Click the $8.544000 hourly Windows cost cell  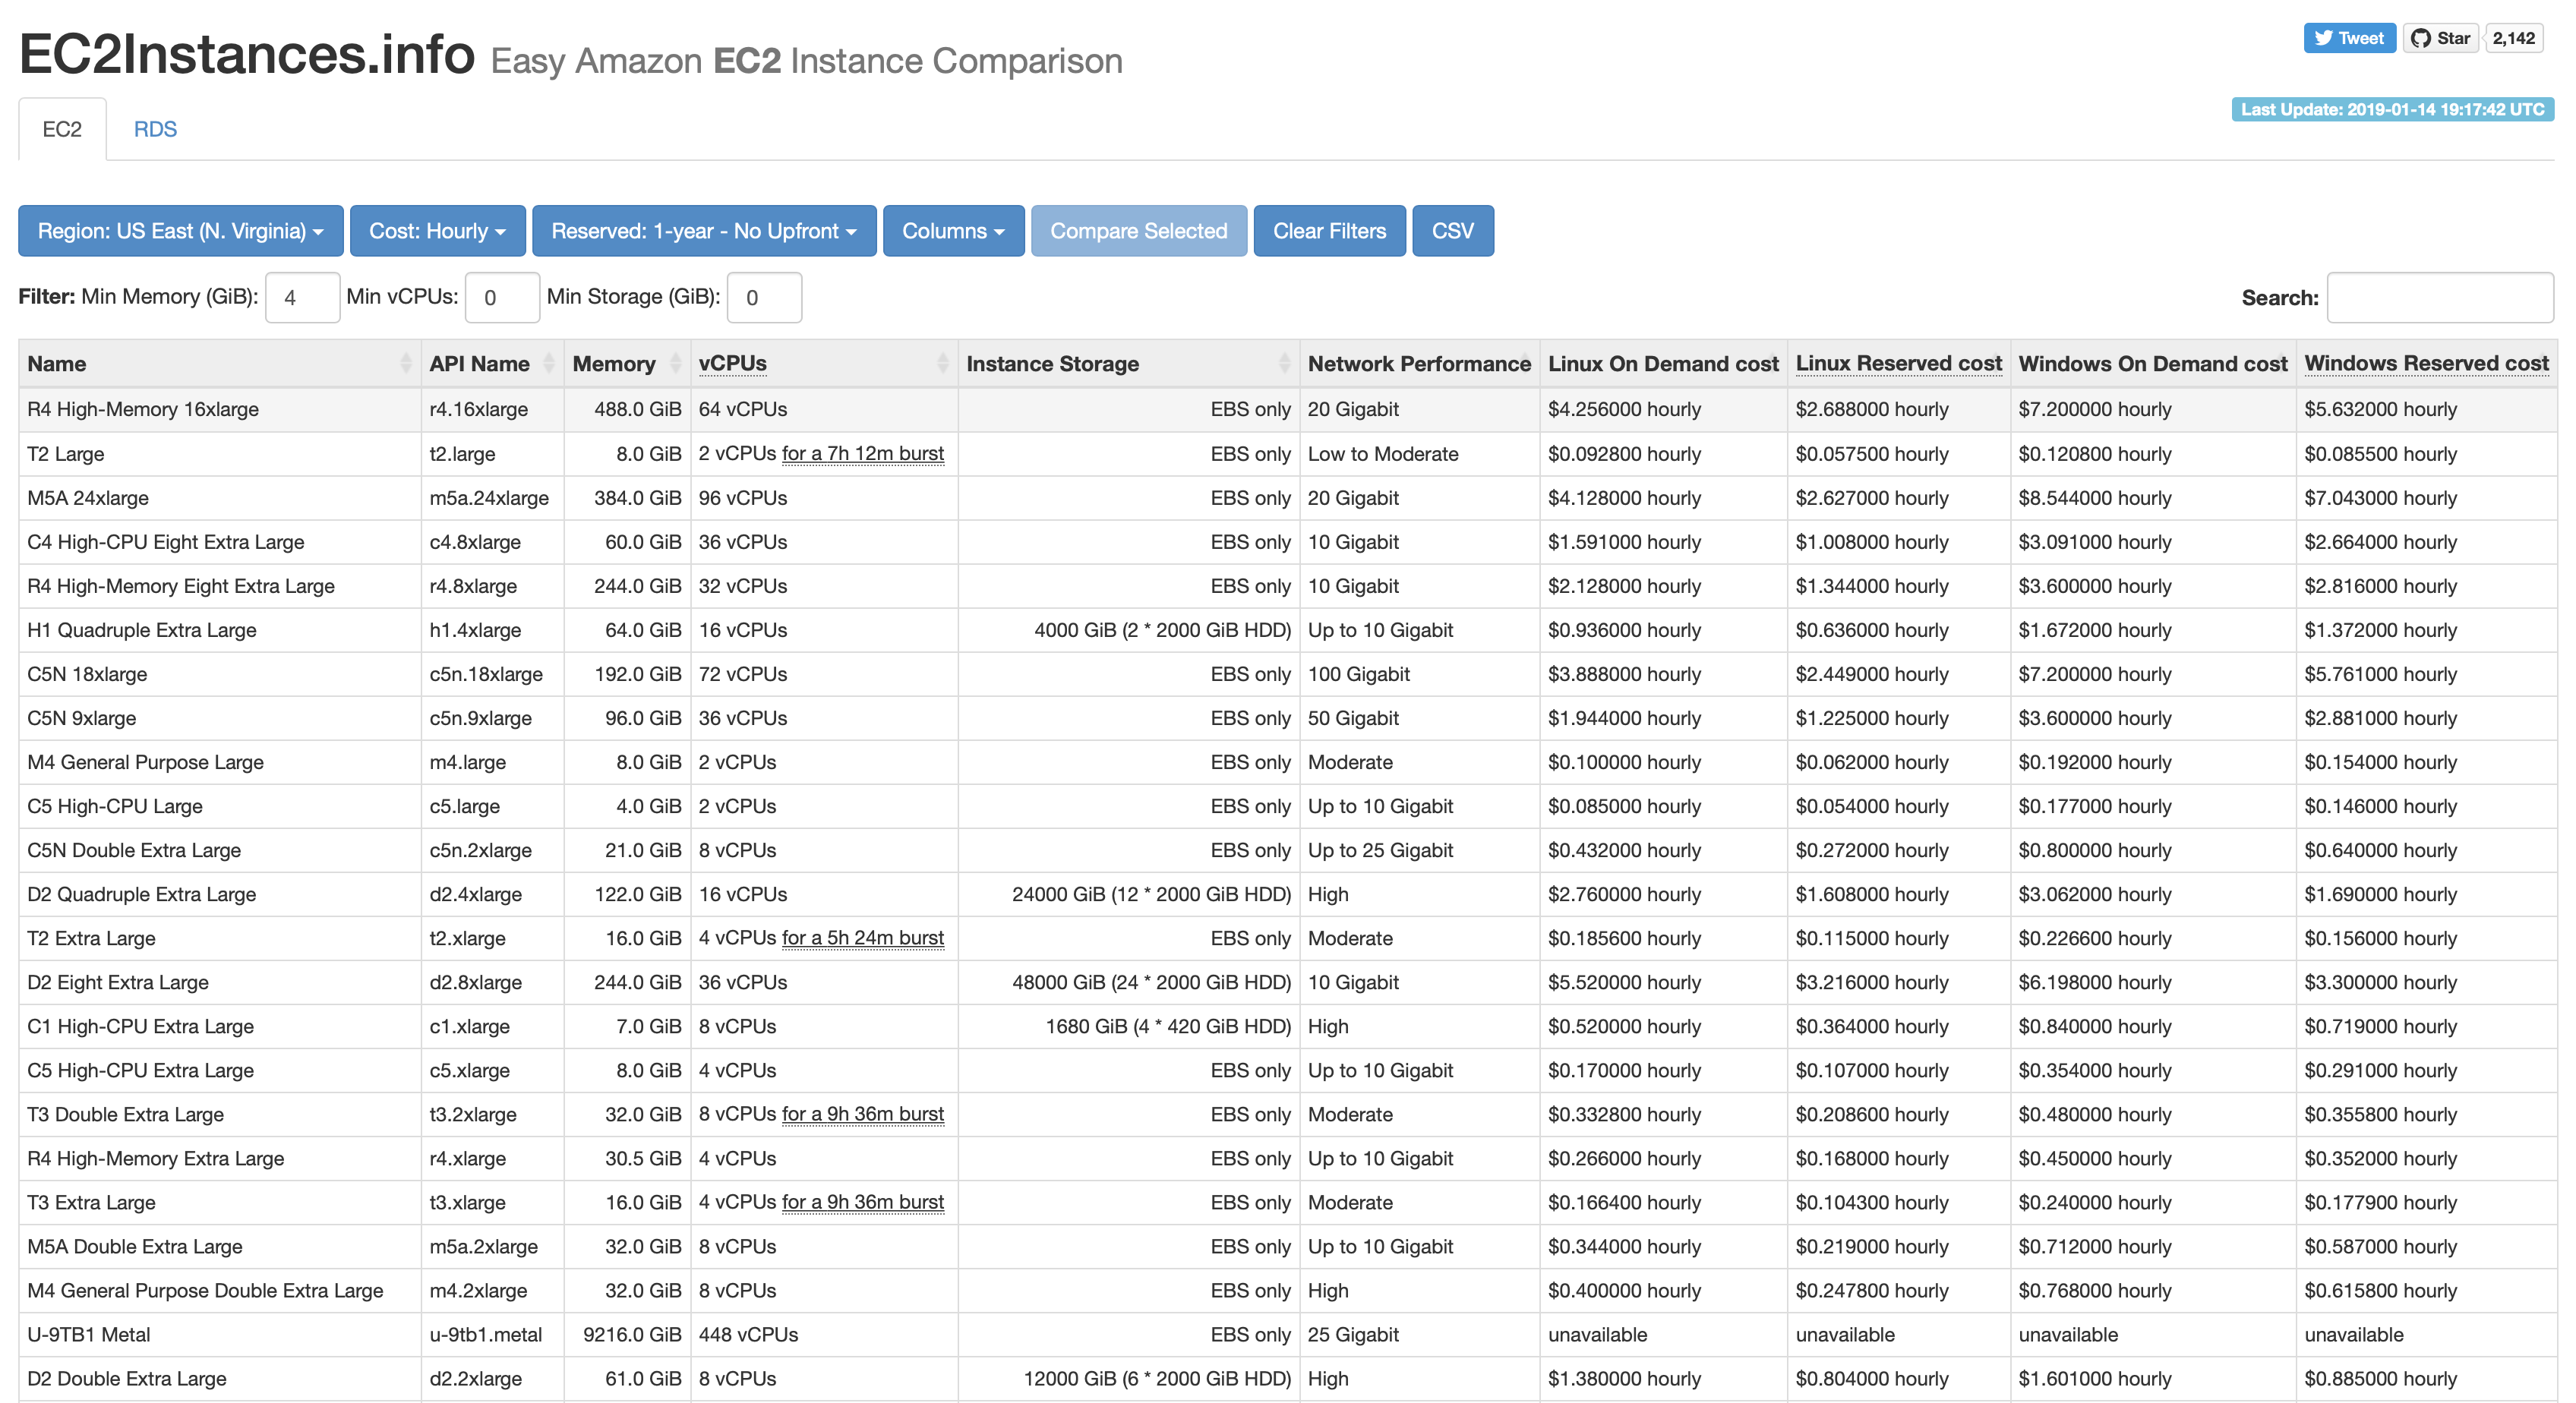[2152, 498]
